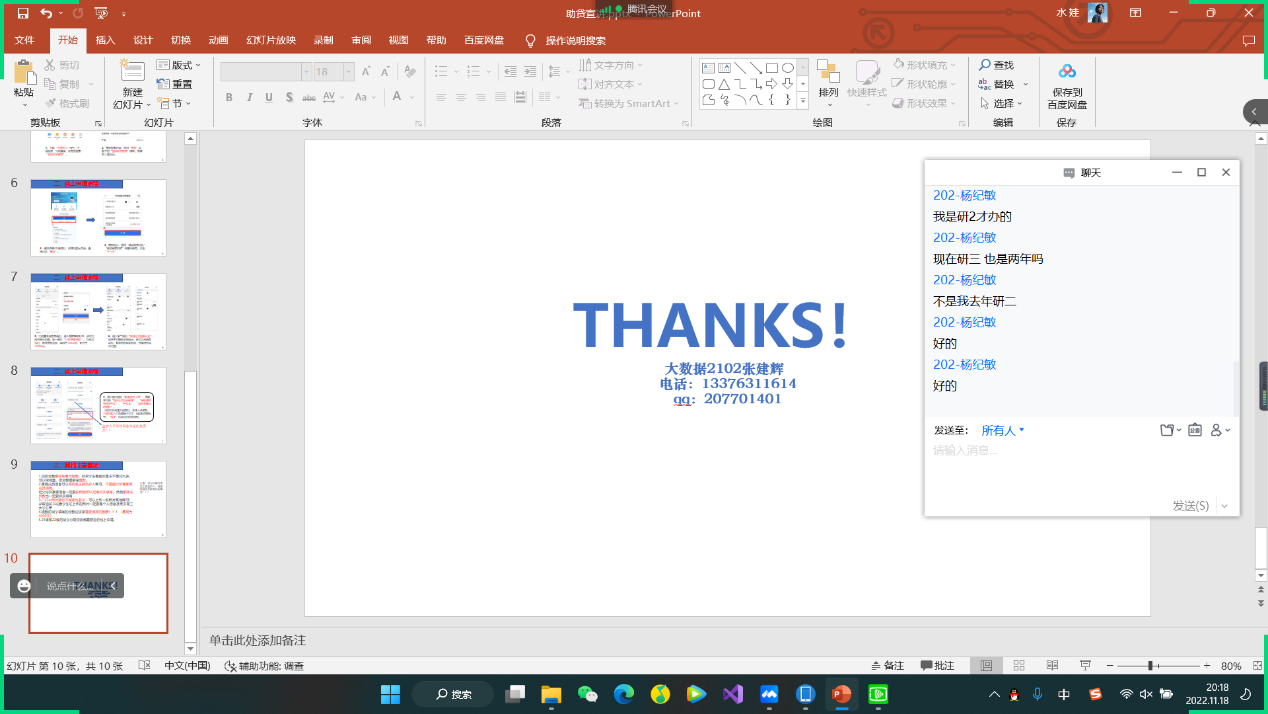Viewport: 1268px width, 714px height.
Task: Start slideshow from status bar icon
Action: click(x=1085, y=666)
